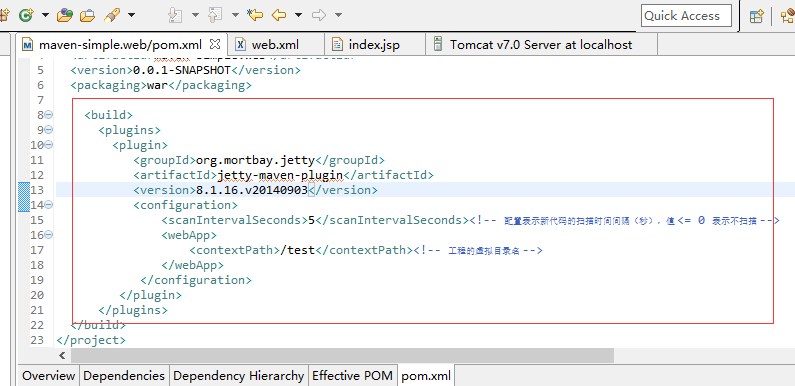
Task: Open the Dependency Hierarchy tab
Action: (238, 376)
